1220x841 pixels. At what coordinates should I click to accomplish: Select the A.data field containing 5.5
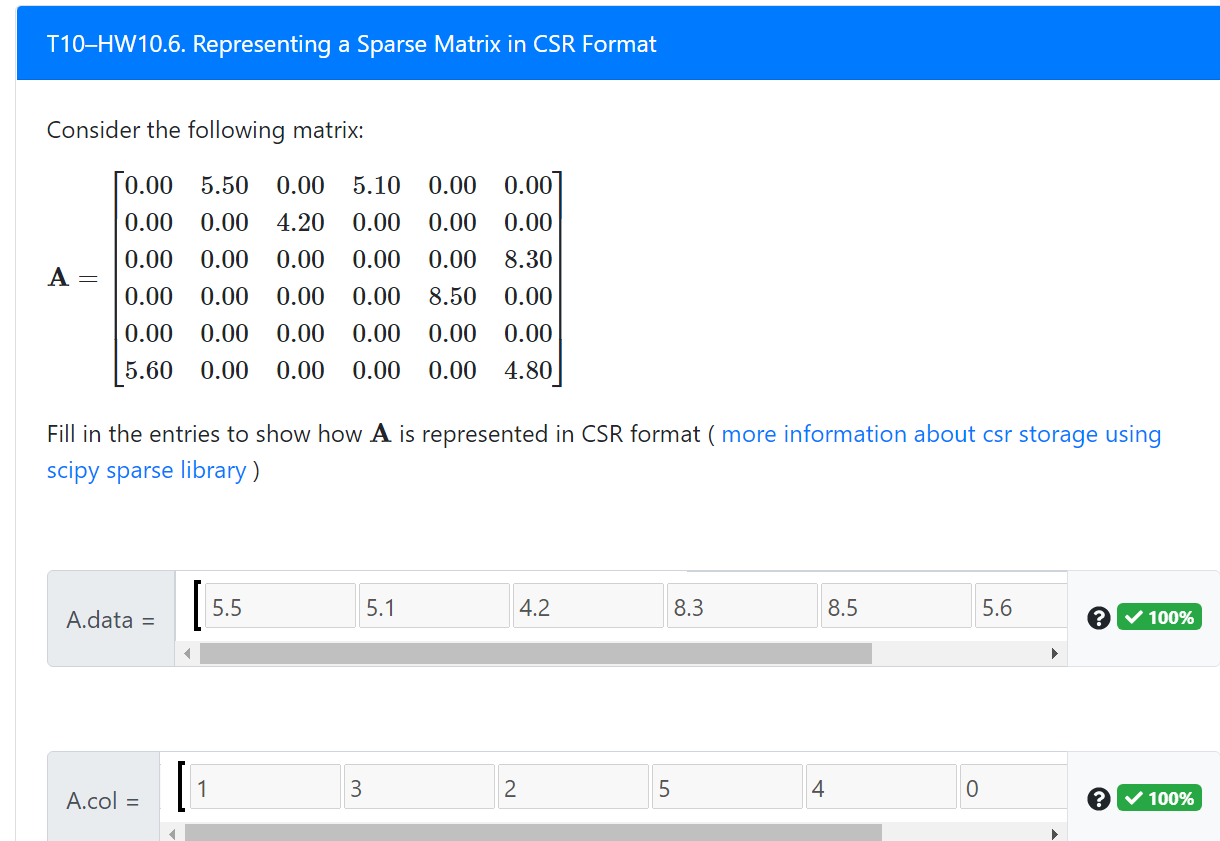280,605
